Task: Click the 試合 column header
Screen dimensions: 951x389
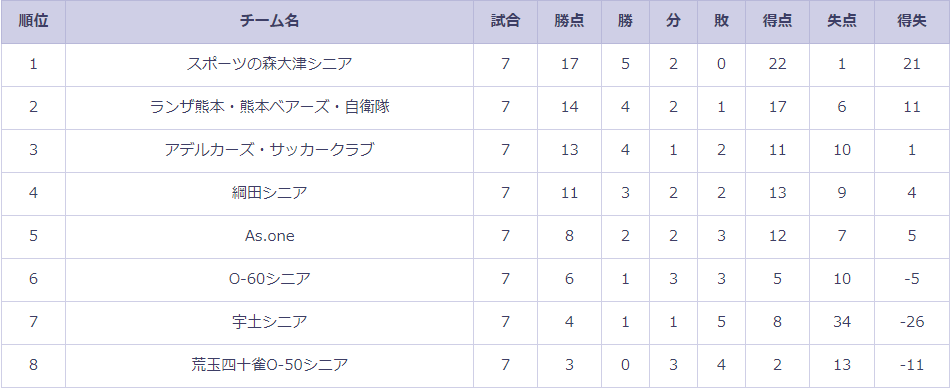Action: tap(505, 21)
